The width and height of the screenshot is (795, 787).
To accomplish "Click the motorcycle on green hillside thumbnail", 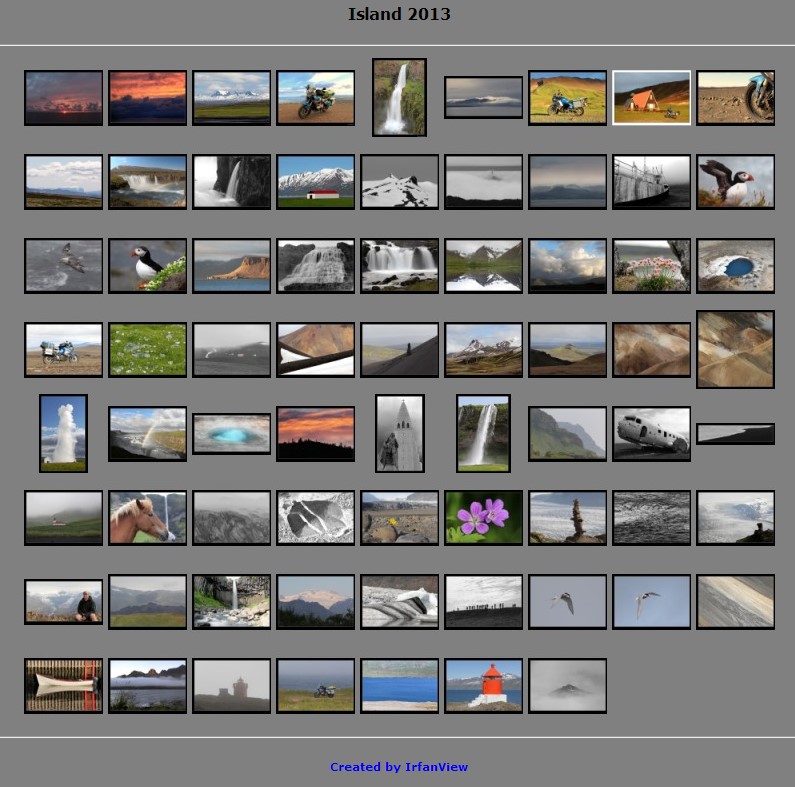I will 567,97.
